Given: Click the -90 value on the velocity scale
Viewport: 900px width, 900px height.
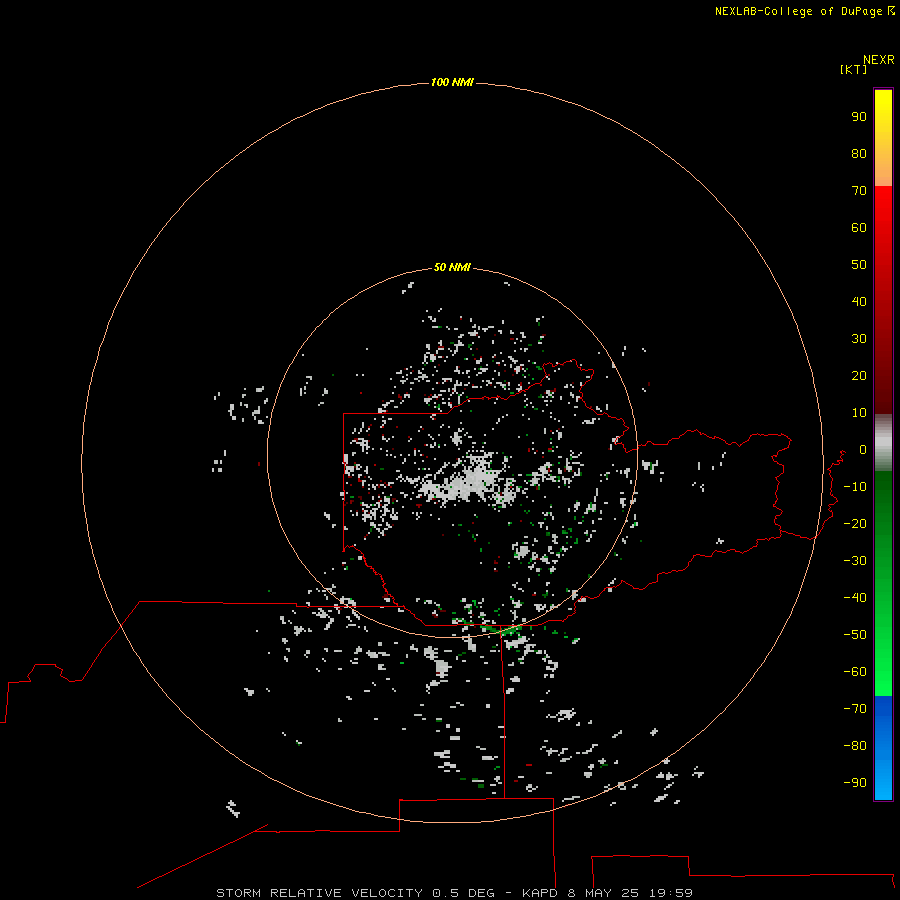Looking at the screenshot, I should (x=855, y=782).
